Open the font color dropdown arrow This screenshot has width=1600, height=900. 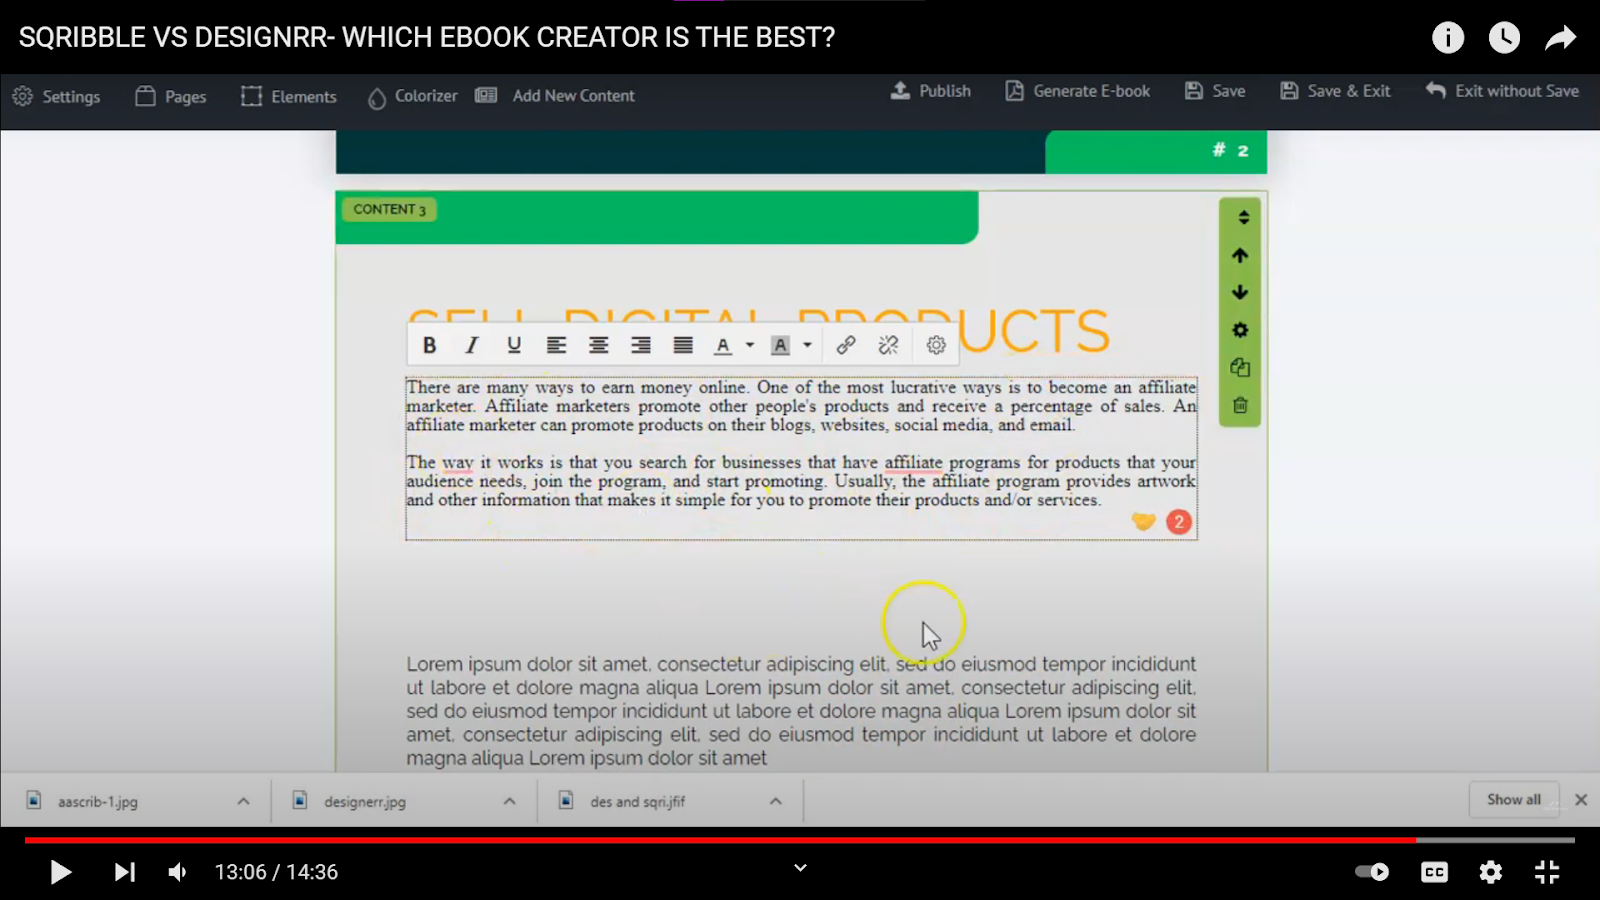coord(750,346)
